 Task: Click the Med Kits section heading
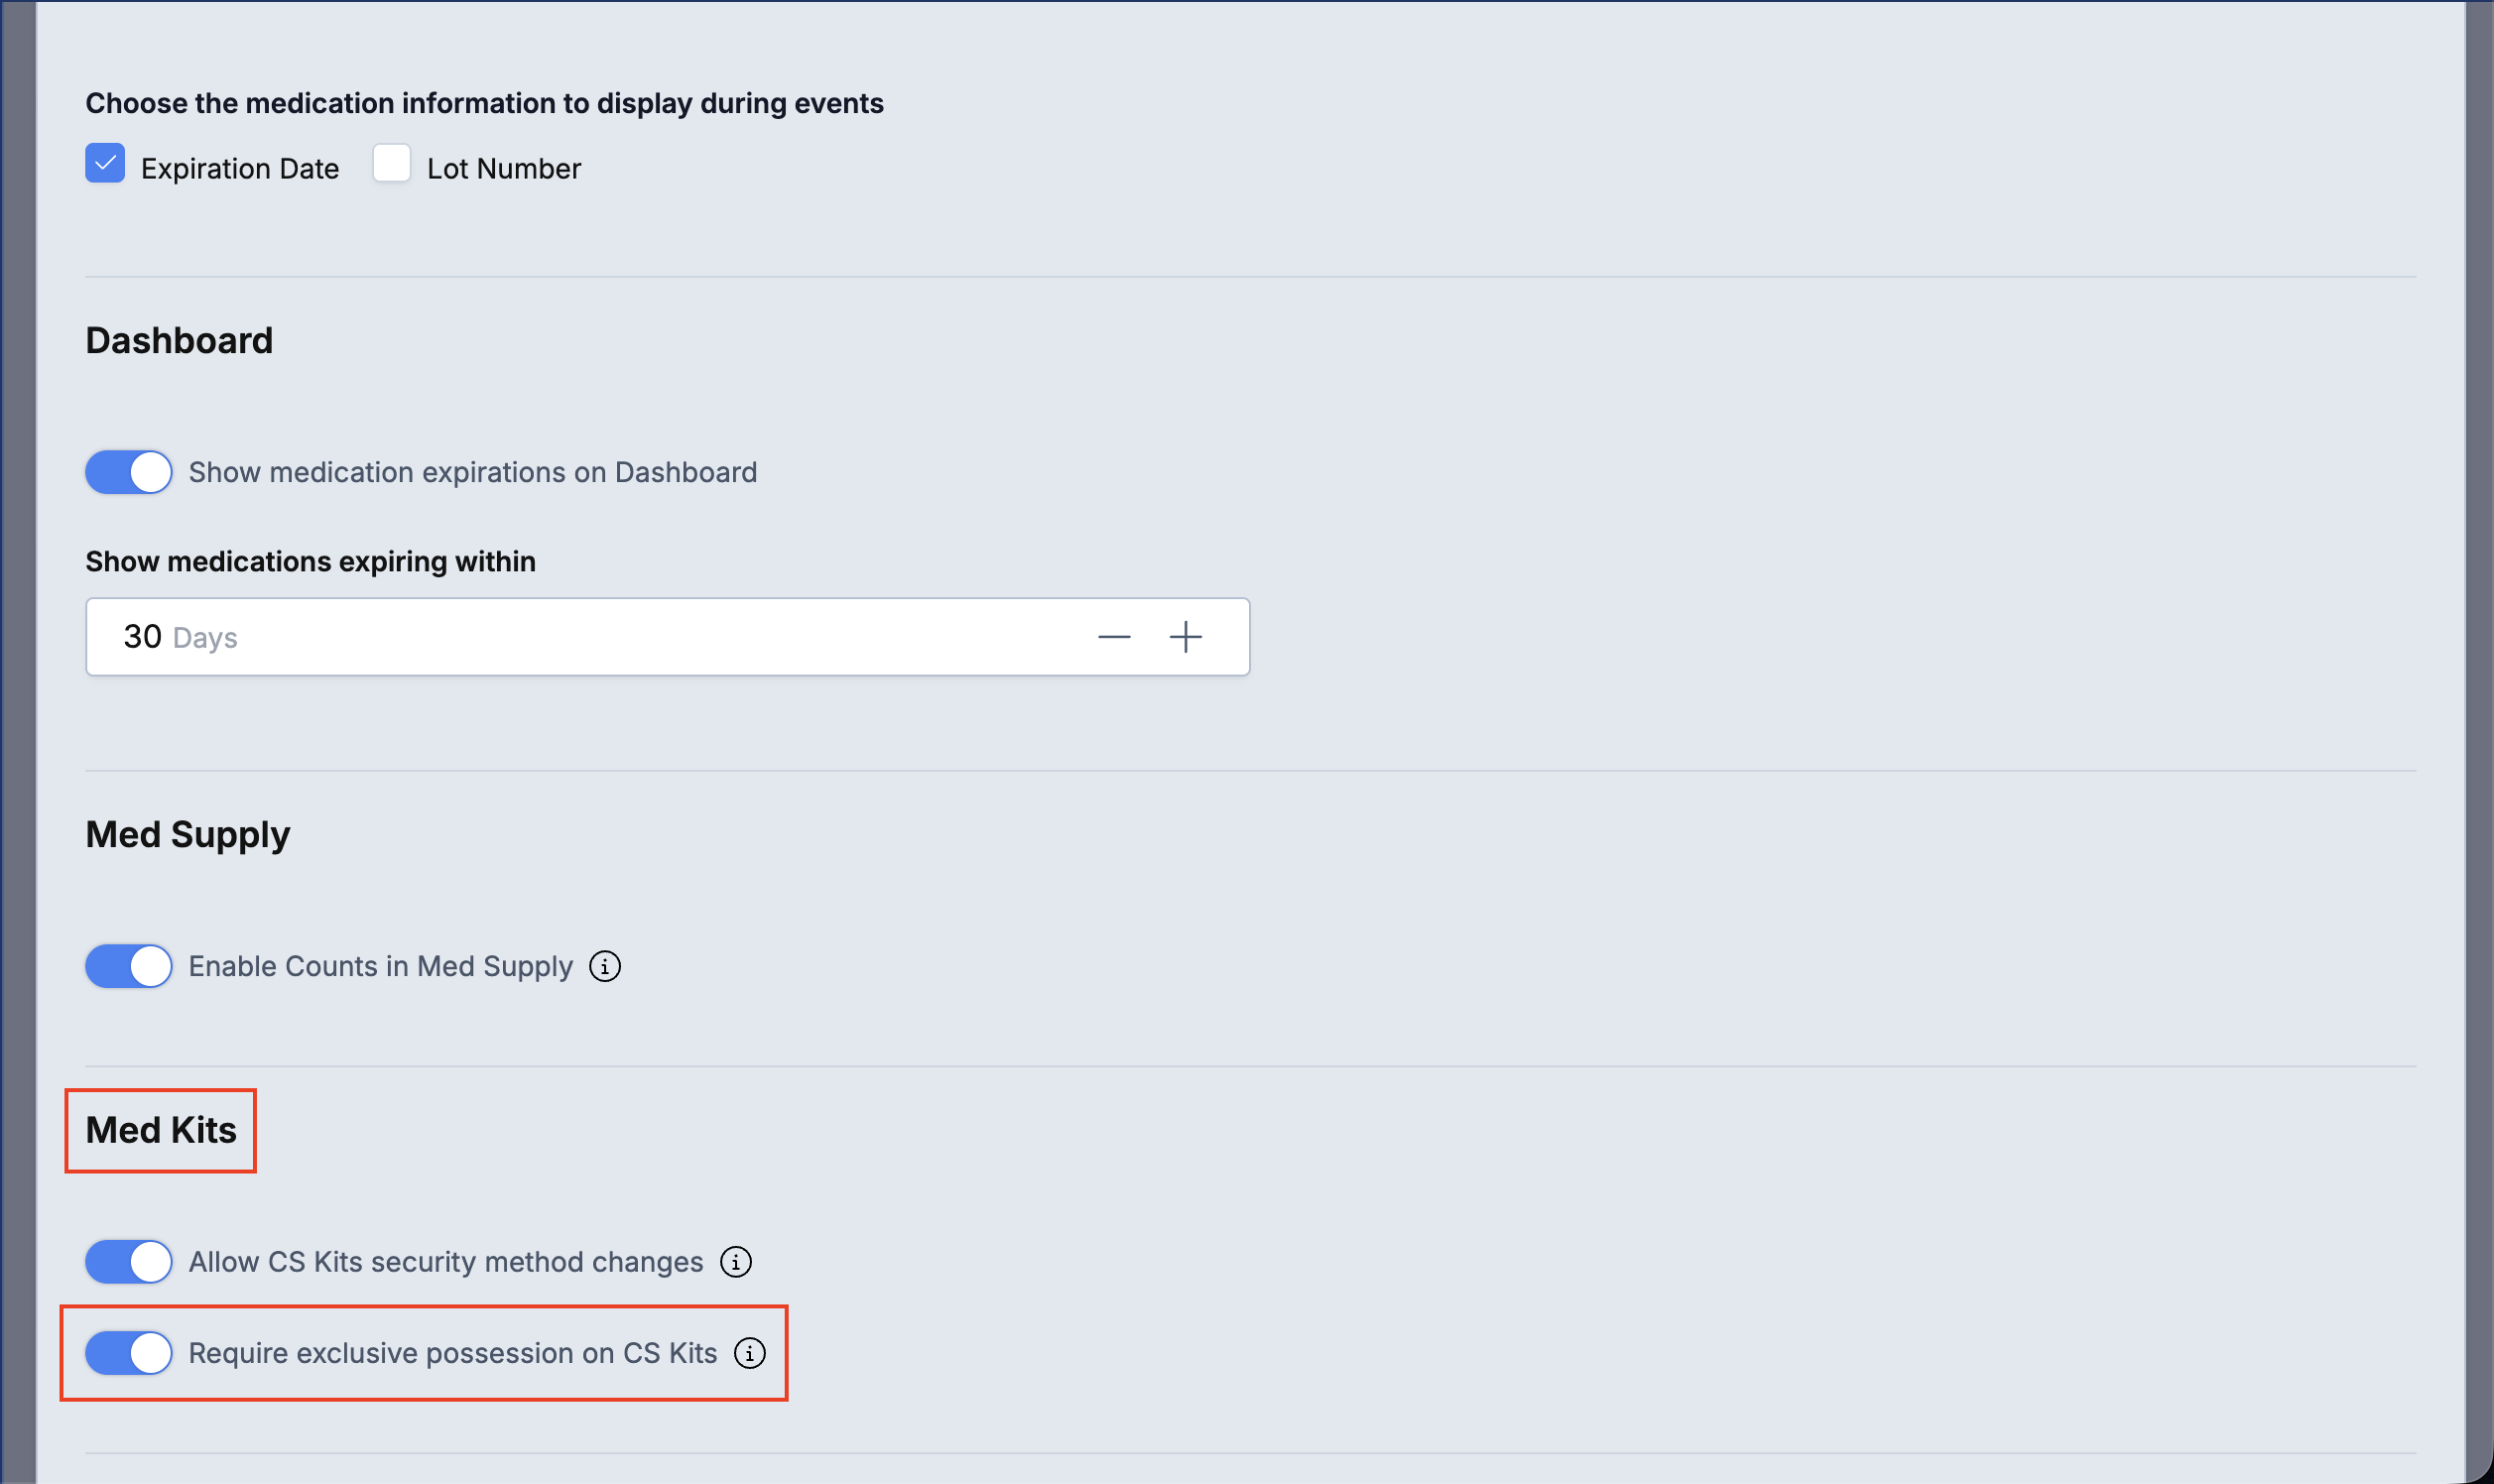pos(161,1130)
